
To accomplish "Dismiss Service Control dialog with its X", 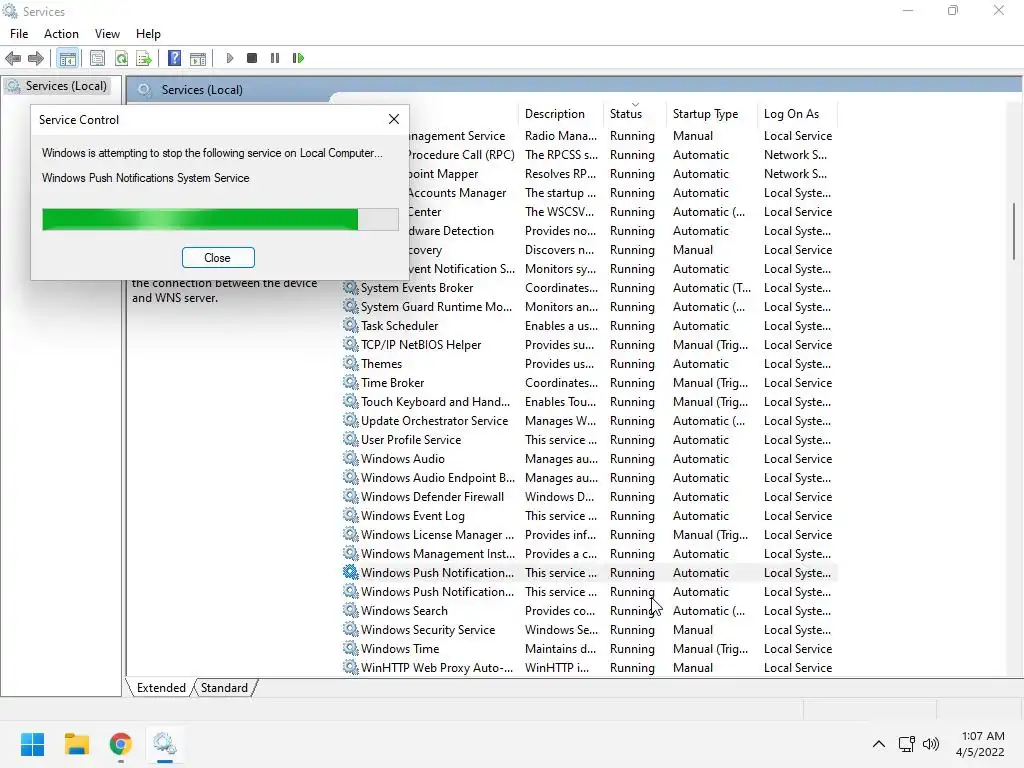I will coord(394,119).
